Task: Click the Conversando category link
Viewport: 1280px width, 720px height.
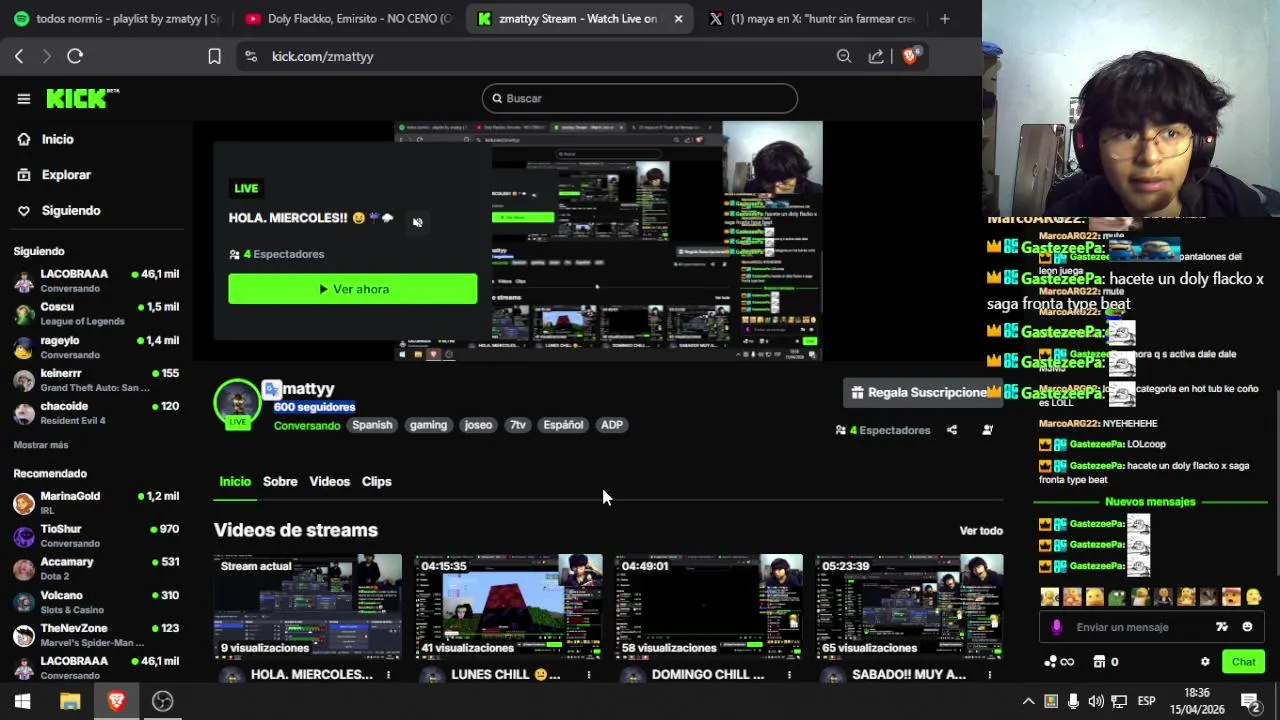Action: [307, 425]
